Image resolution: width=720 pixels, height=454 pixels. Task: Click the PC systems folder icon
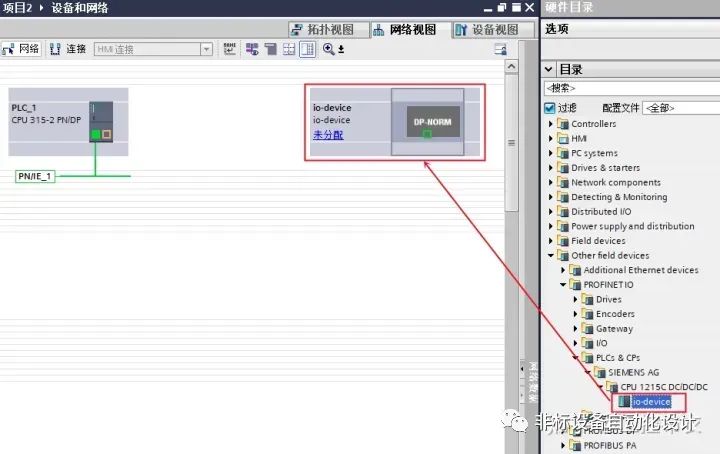coord(563,153)
